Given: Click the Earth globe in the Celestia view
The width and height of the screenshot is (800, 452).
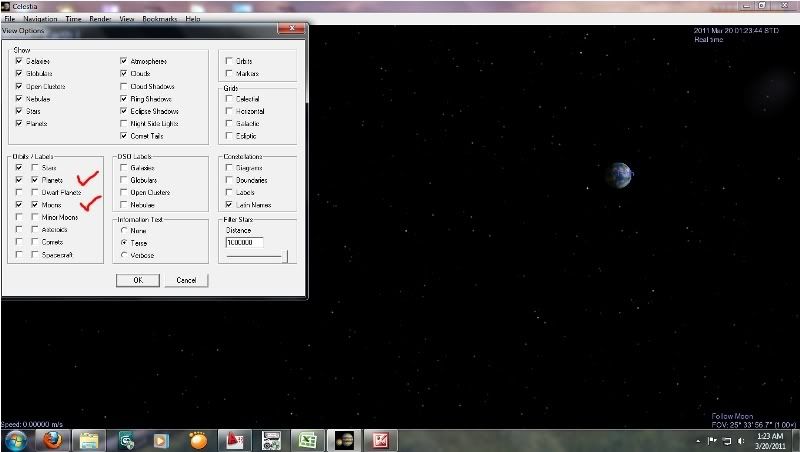Looking at the screenshot, I should (619, 175).
